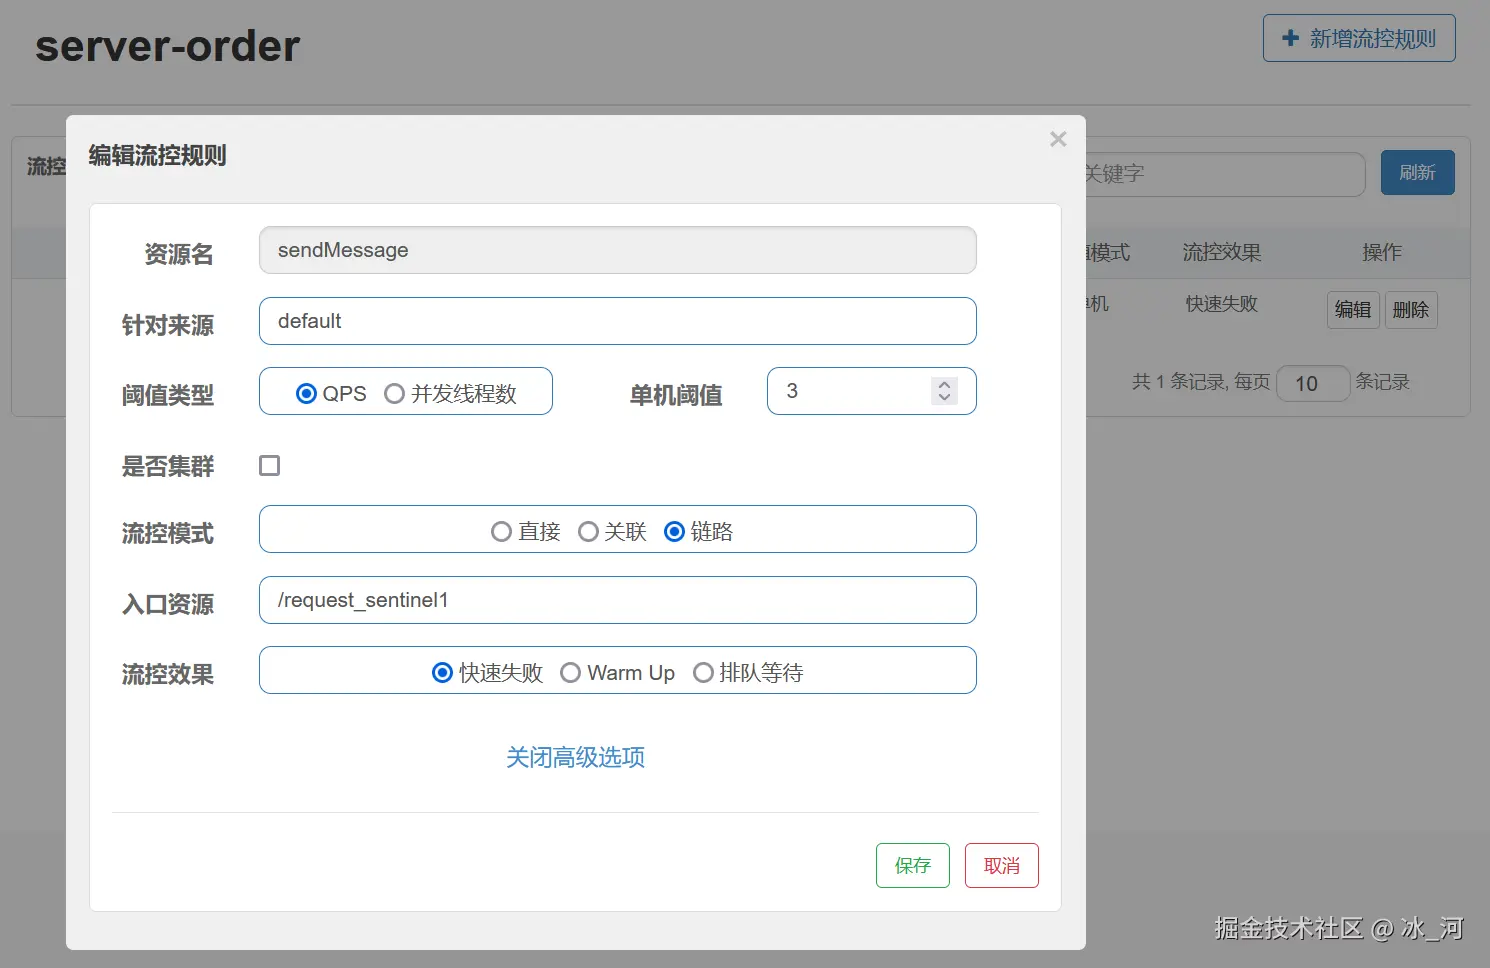Select the QPS threshold type

306,394
